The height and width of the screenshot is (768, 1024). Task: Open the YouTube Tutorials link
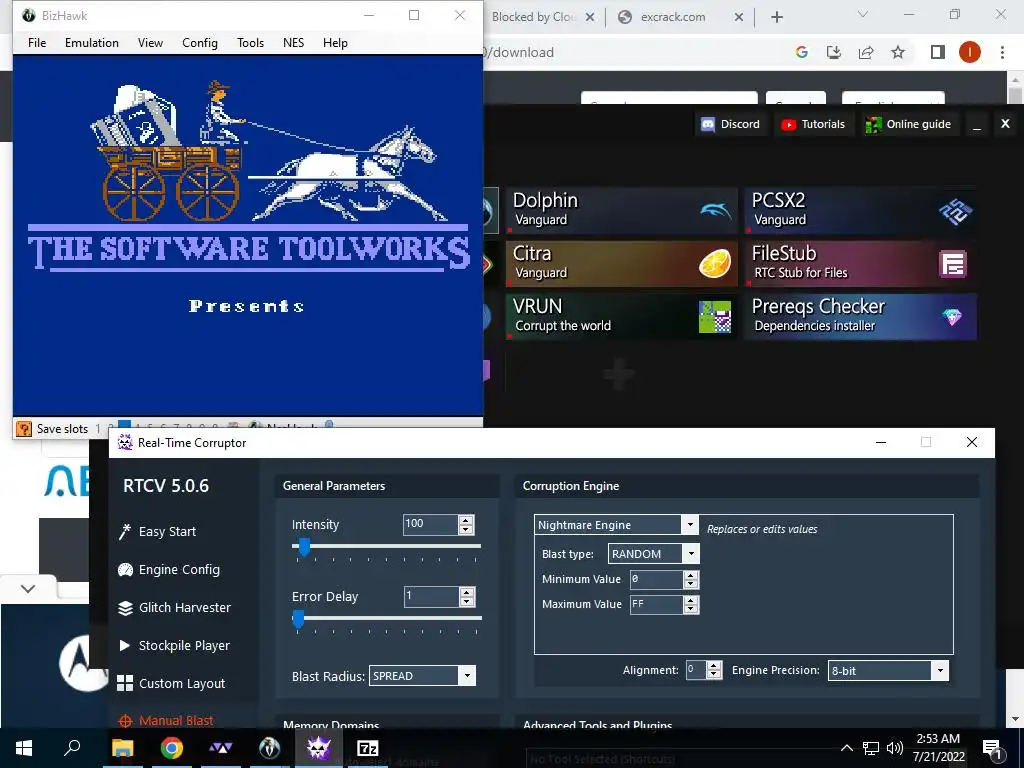tap(813, 124)
